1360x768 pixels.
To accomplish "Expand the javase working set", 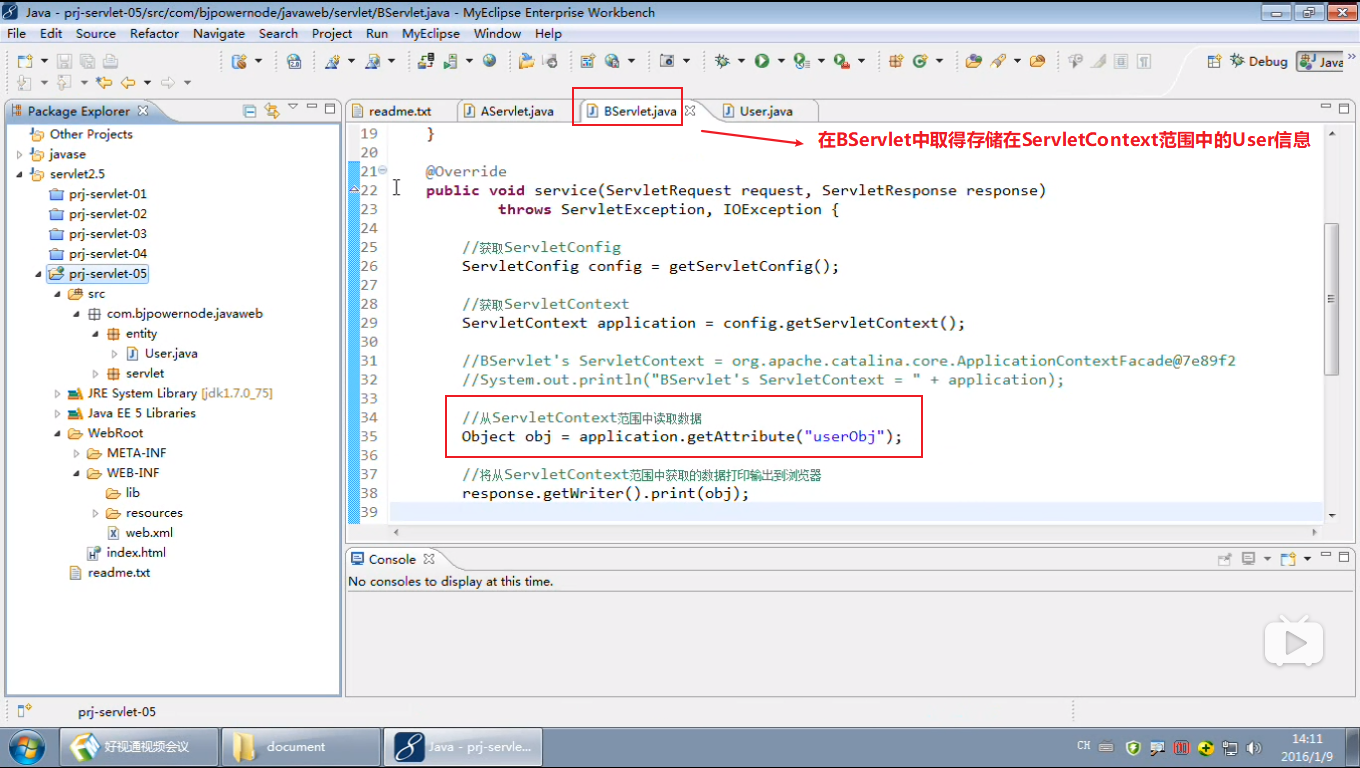I will point(20,154).
